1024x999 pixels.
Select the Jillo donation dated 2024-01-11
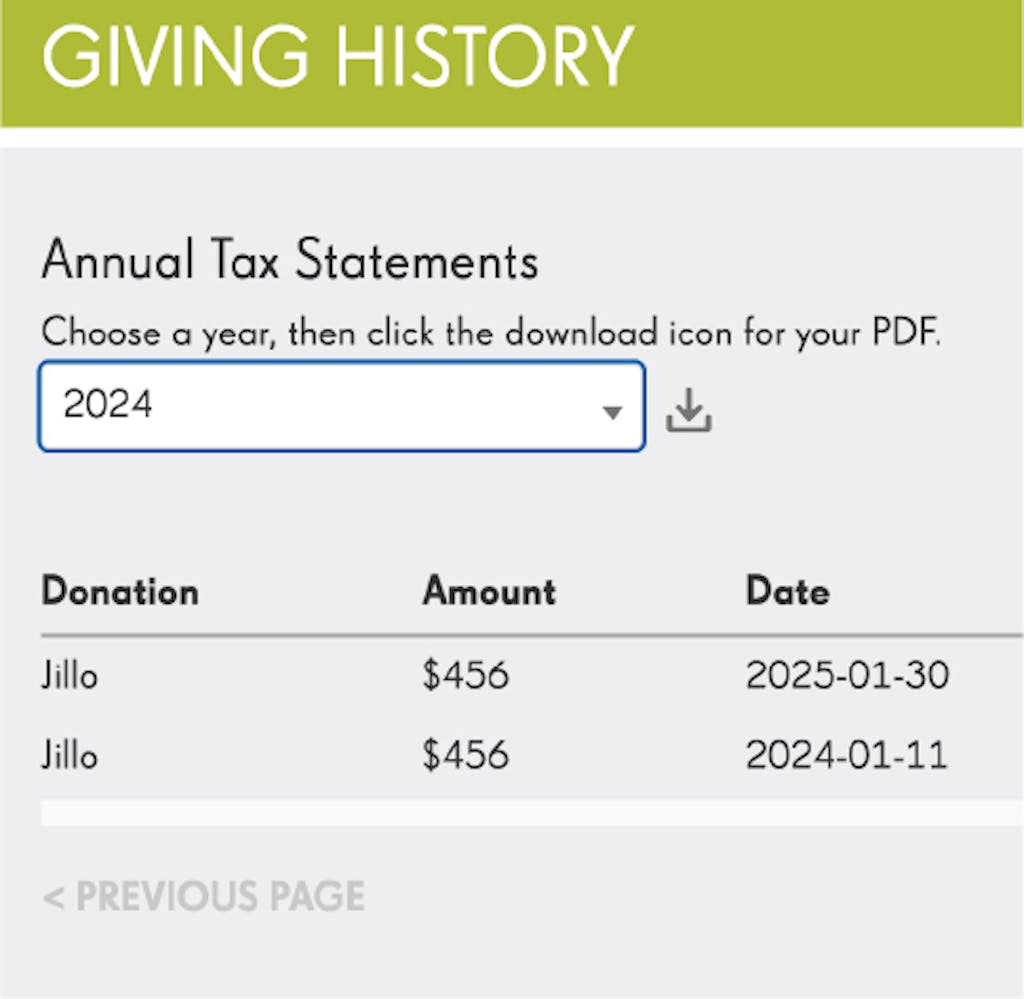[x=70, y=754]
